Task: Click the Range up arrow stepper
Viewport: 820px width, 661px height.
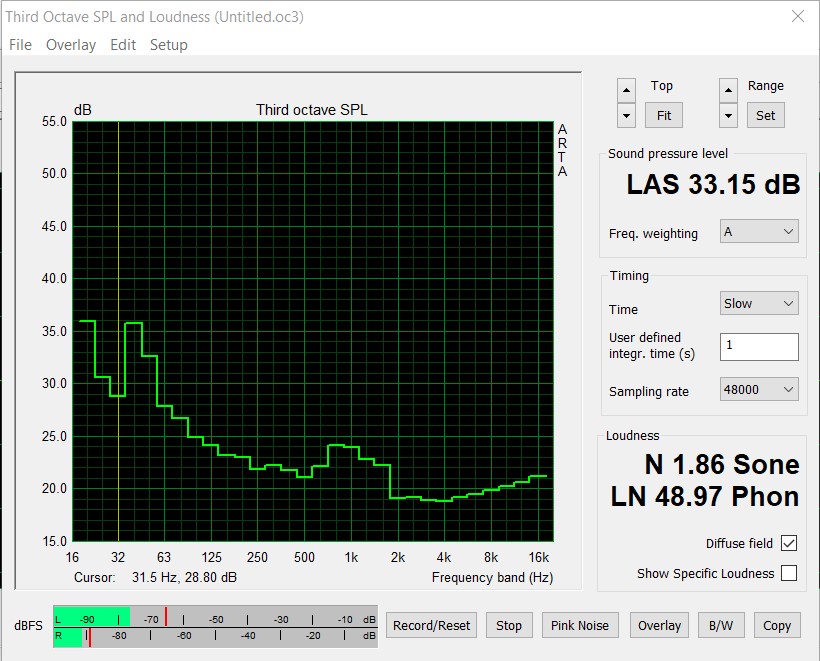Action: pyautogui.click(x=728, y=90)
